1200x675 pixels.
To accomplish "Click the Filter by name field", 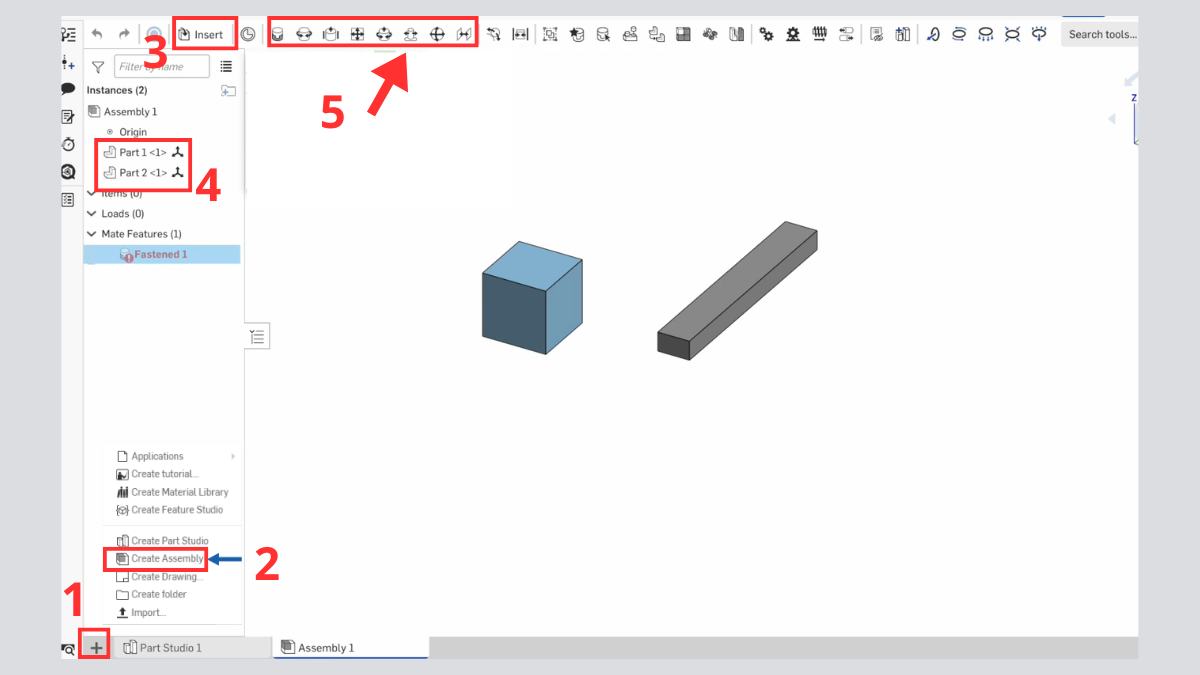I will [x=162, y=66].
